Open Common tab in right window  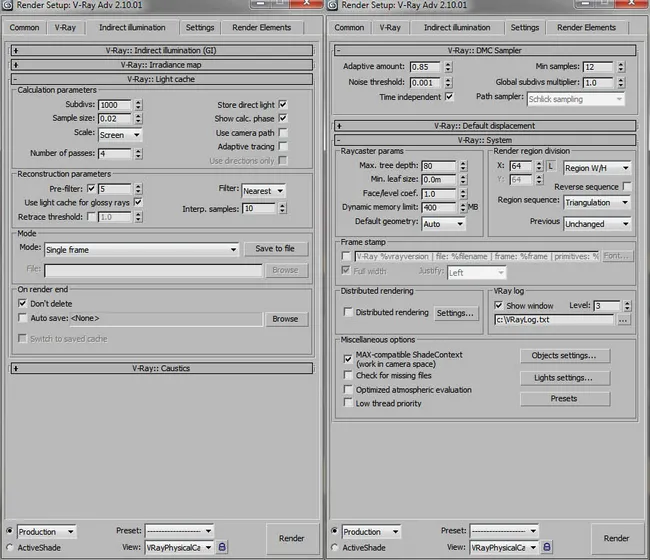(x=349, y=27)
